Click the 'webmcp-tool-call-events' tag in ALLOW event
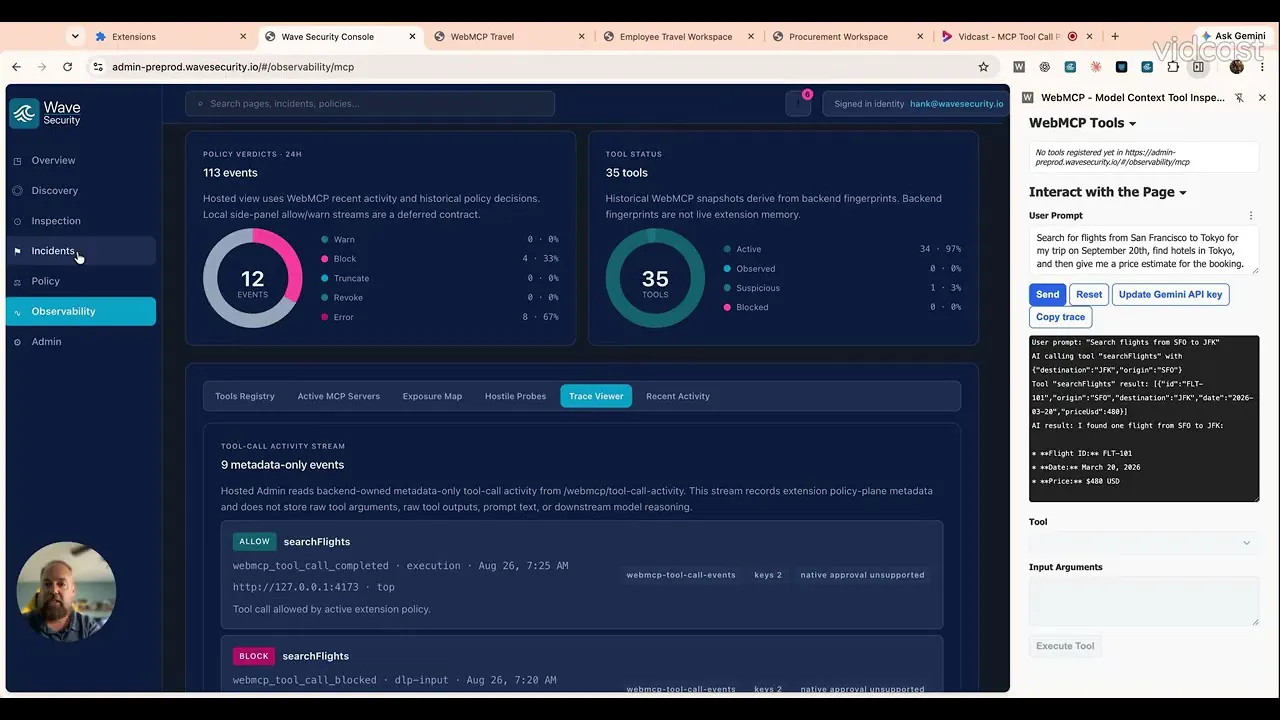 [x=681, y=575]
